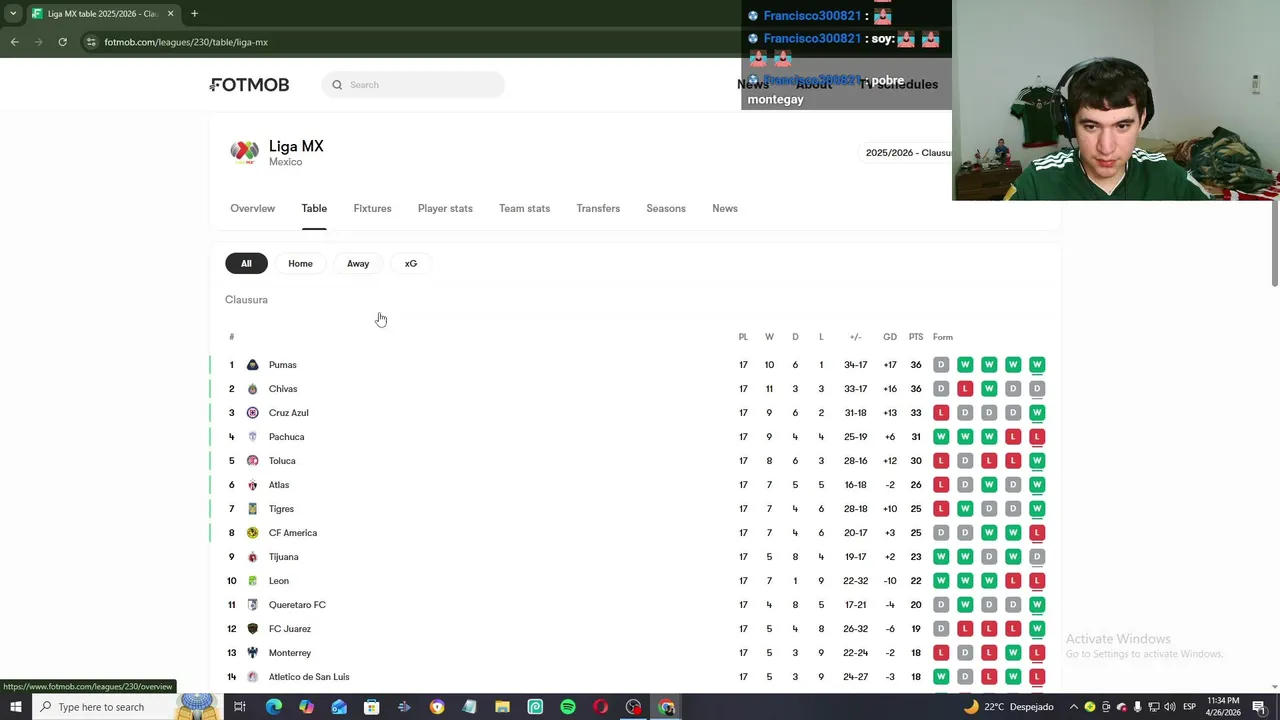Click the Queretaro FC team crest
Screen dimensions: 1280x720
click(252, 605)
